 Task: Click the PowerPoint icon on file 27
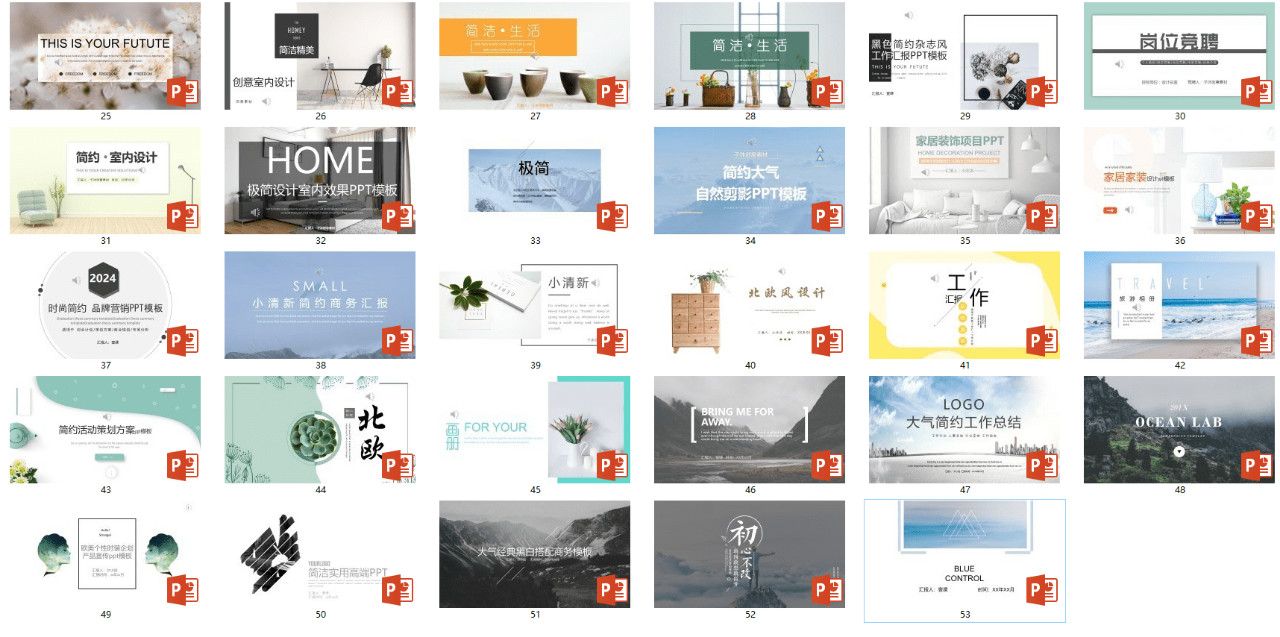tap(613, 92)
